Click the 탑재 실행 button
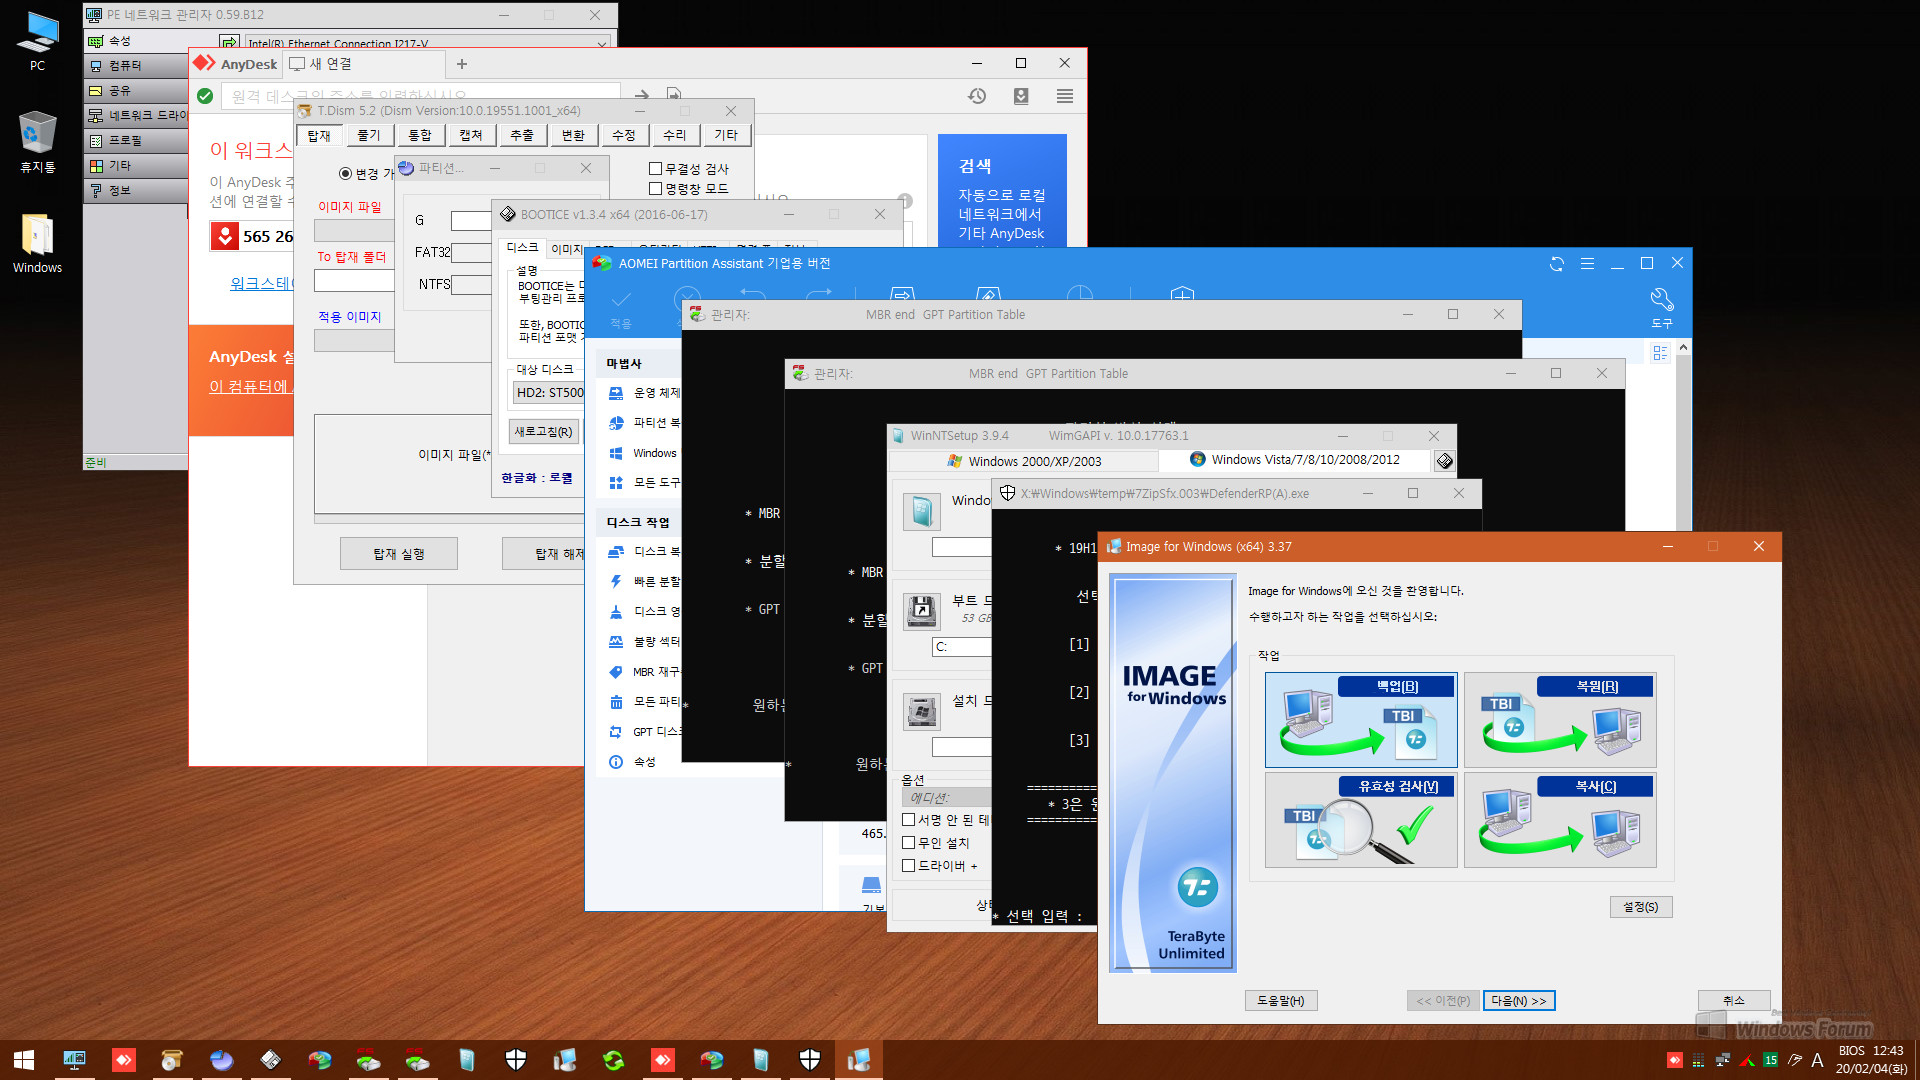The width and height of the screenshot is (1920, 1080). [x=399, y=554]
